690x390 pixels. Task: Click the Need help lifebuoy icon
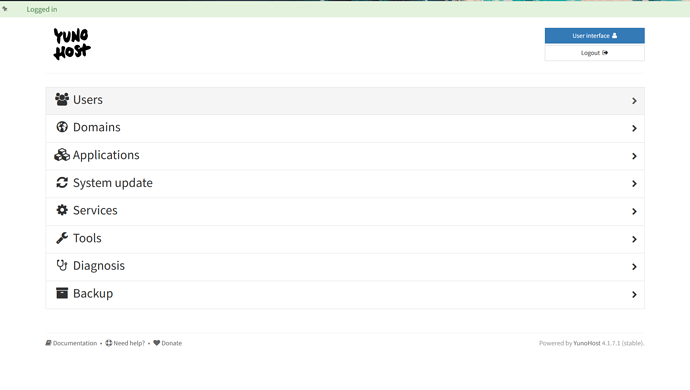pos(109,343)
